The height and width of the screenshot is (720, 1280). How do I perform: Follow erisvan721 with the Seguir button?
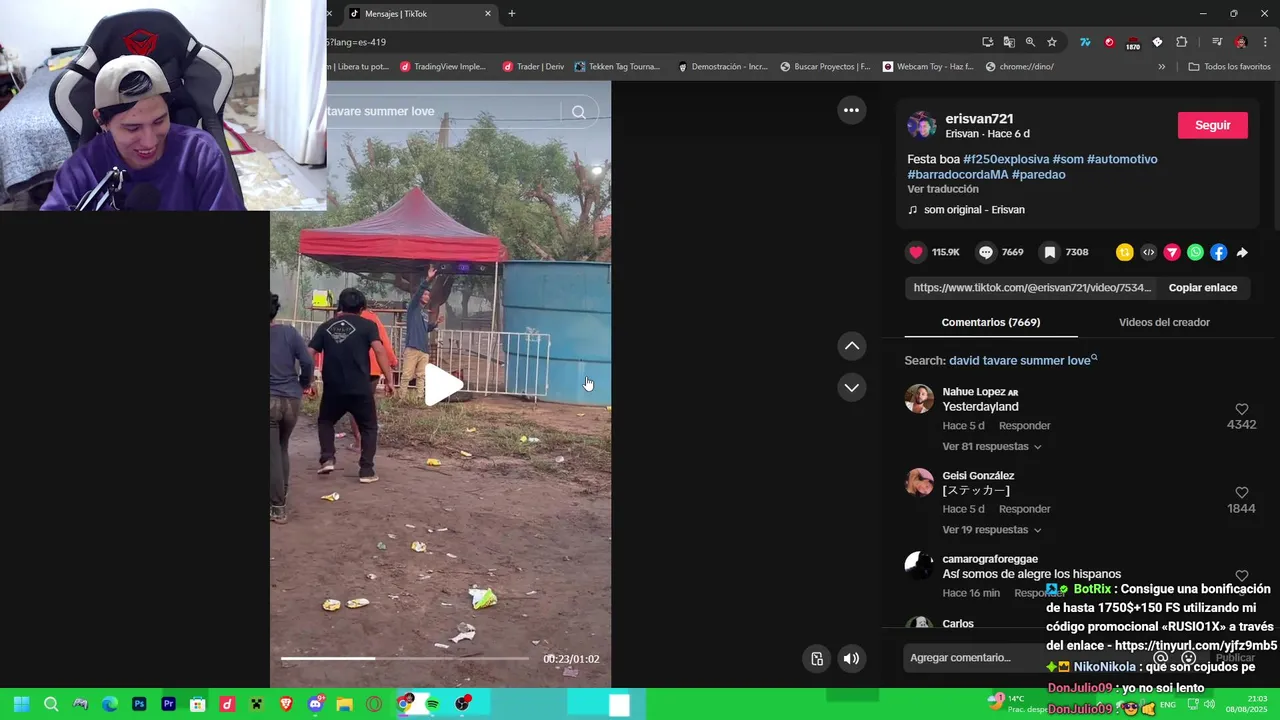click(x=1212, y=125)
